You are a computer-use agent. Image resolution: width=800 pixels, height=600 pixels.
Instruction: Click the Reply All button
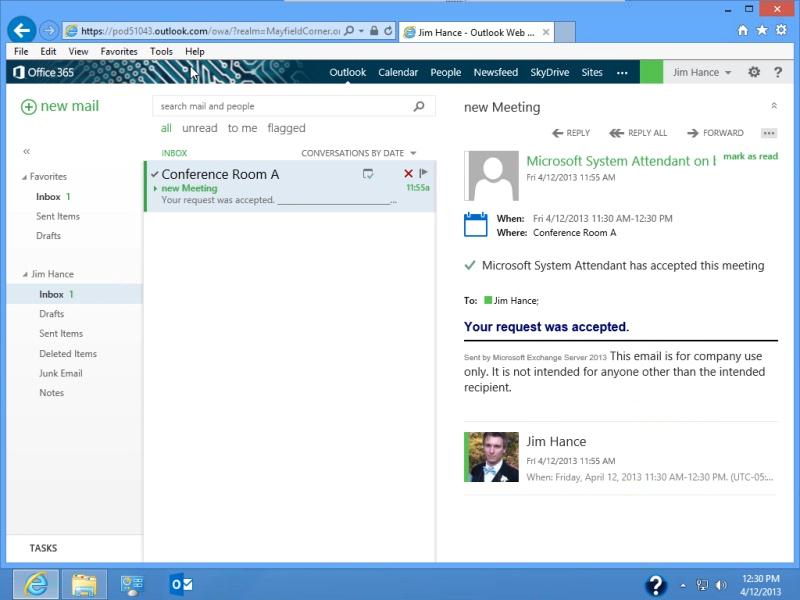tap(638, 133)
